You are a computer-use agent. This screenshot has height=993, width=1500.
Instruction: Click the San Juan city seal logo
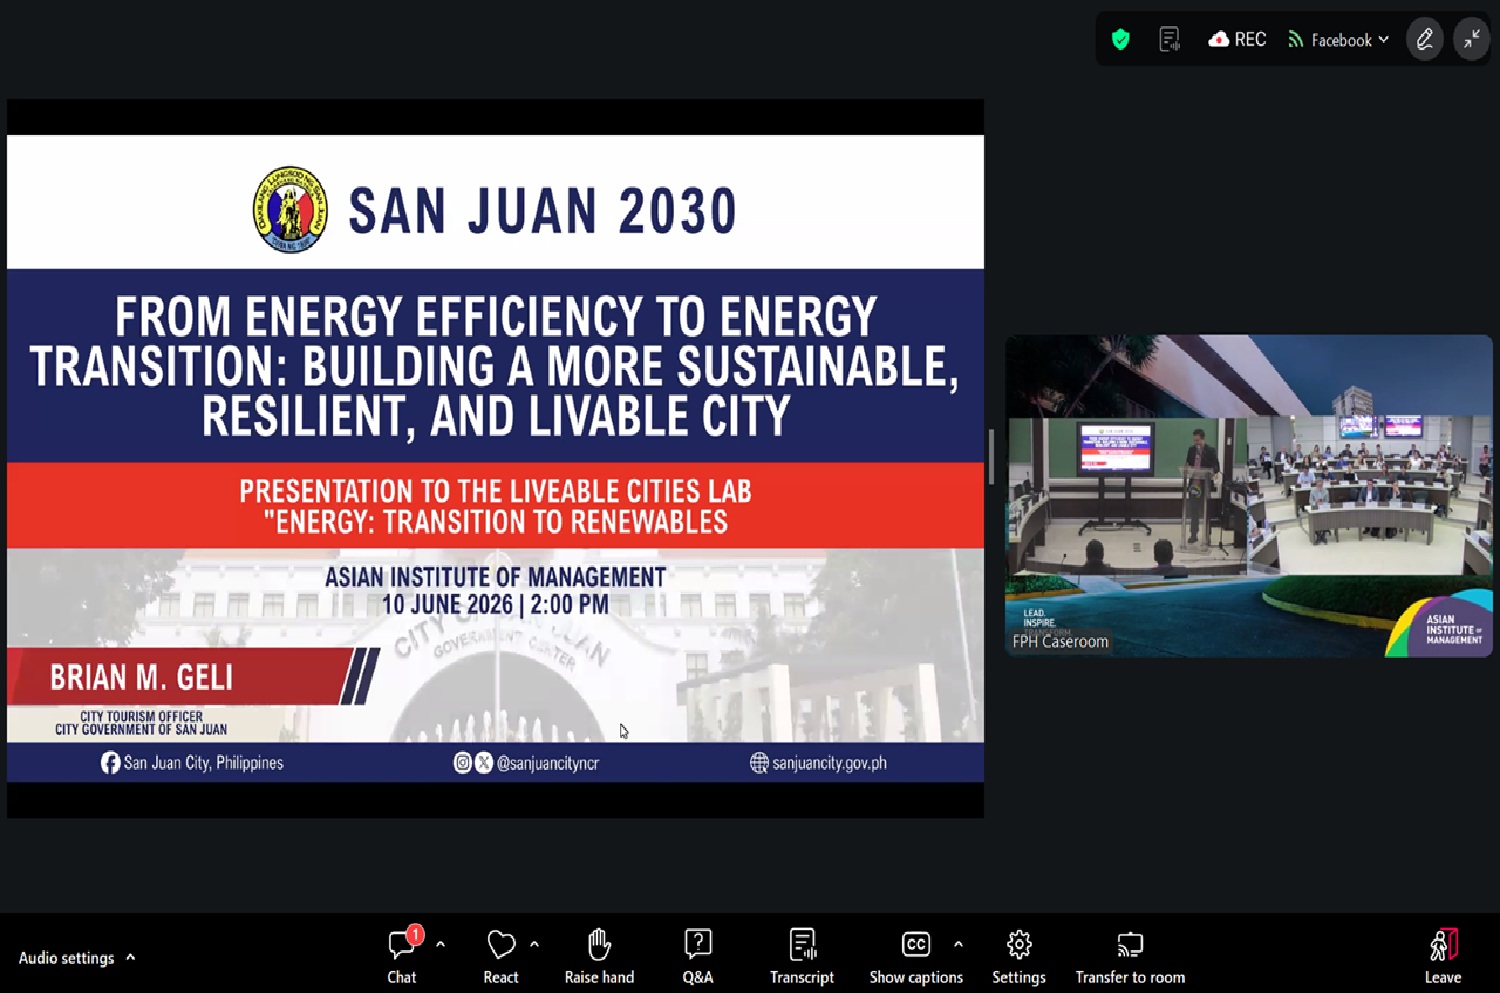pyautogui.click(x=290, y=210)
